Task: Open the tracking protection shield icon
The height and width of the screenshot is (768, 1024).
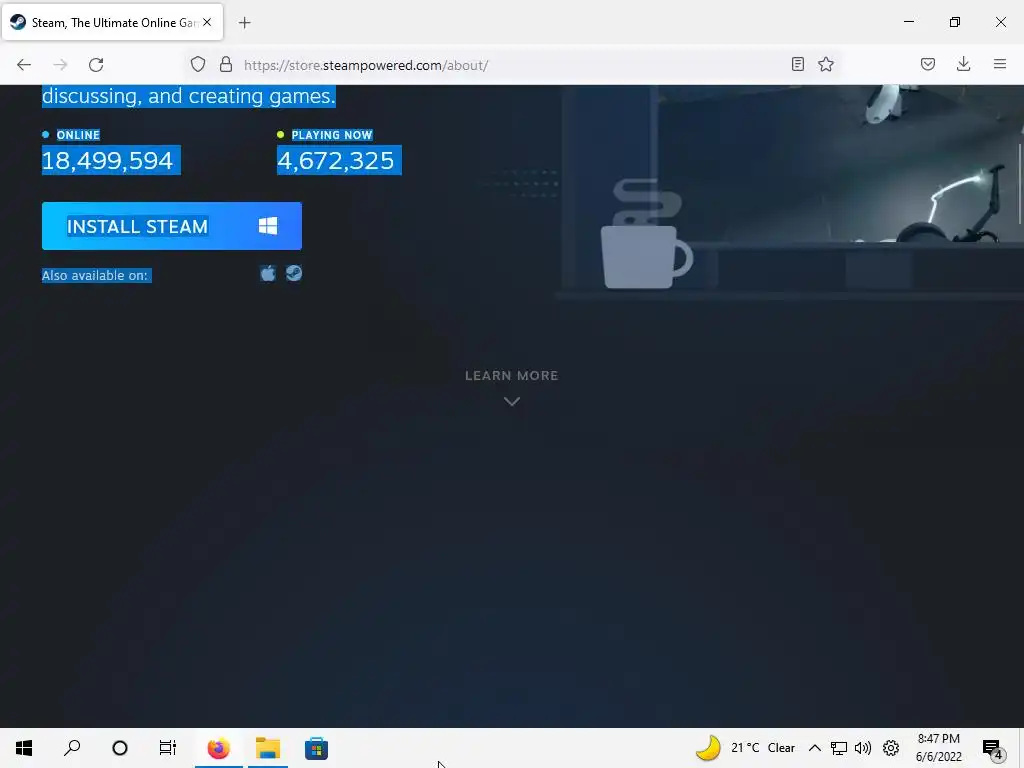Action: click(198, 64)
